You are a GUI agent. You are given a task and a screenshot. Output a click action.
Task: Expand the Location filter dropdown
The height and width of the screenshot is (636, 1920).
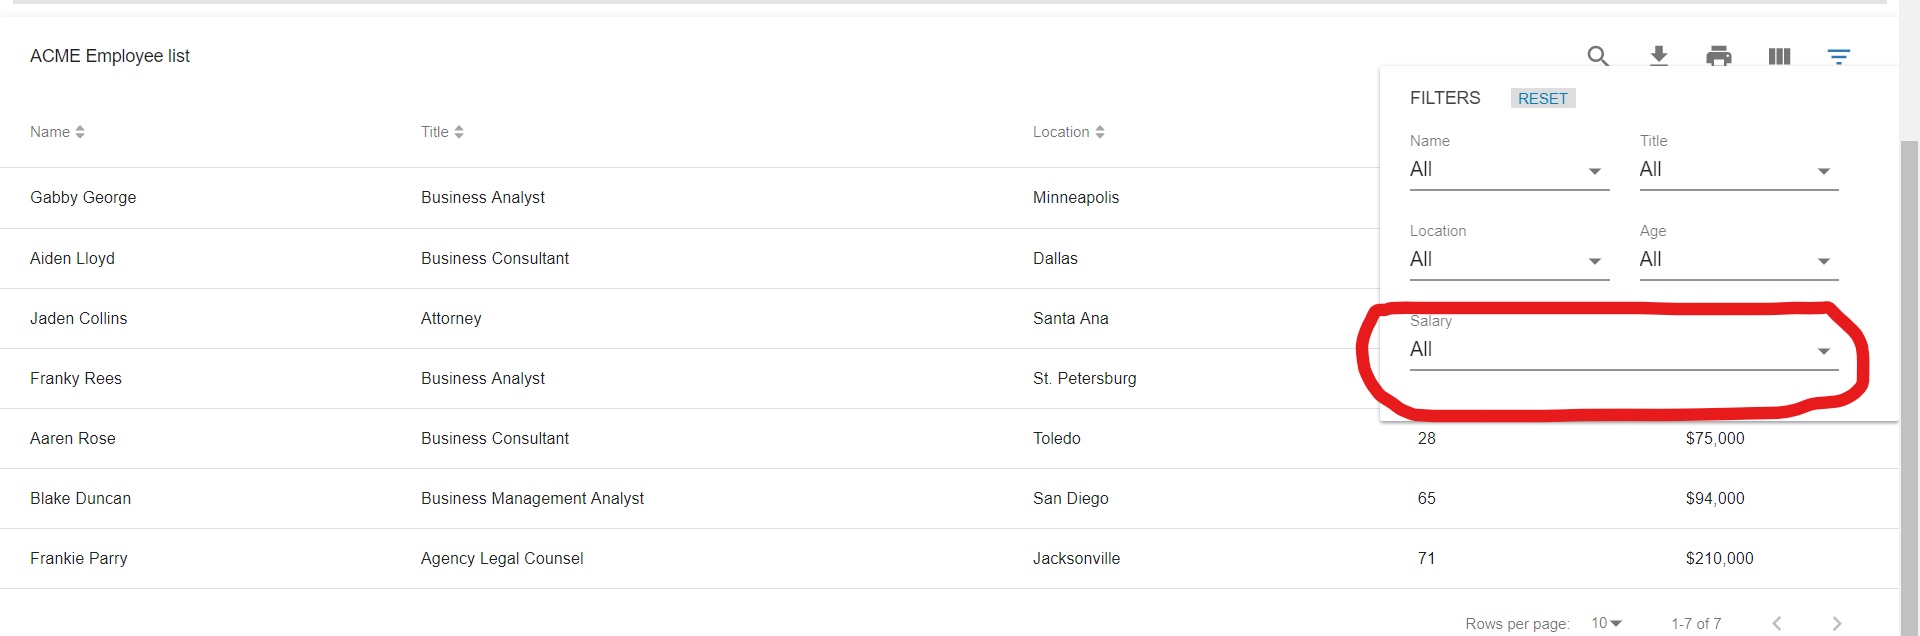point(1508,260)
